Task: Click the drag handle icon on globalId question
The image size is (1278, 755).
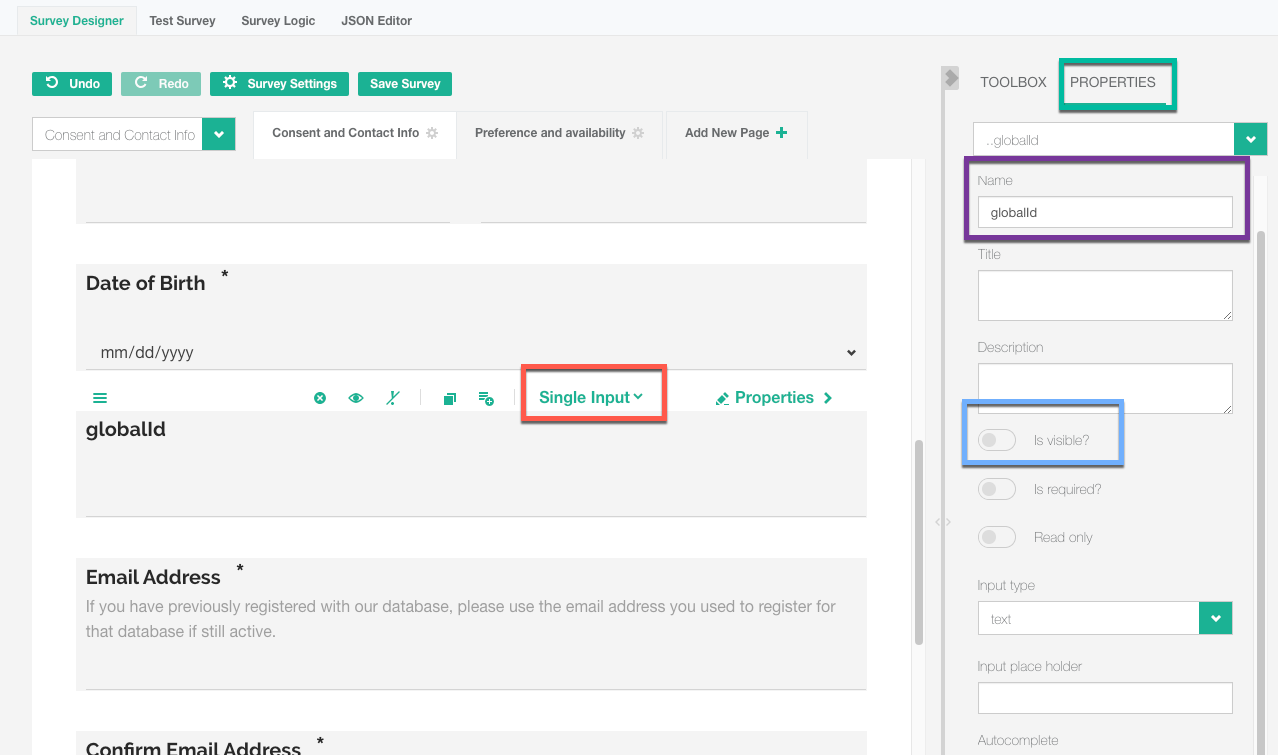Action: click(x=100, y=398)
